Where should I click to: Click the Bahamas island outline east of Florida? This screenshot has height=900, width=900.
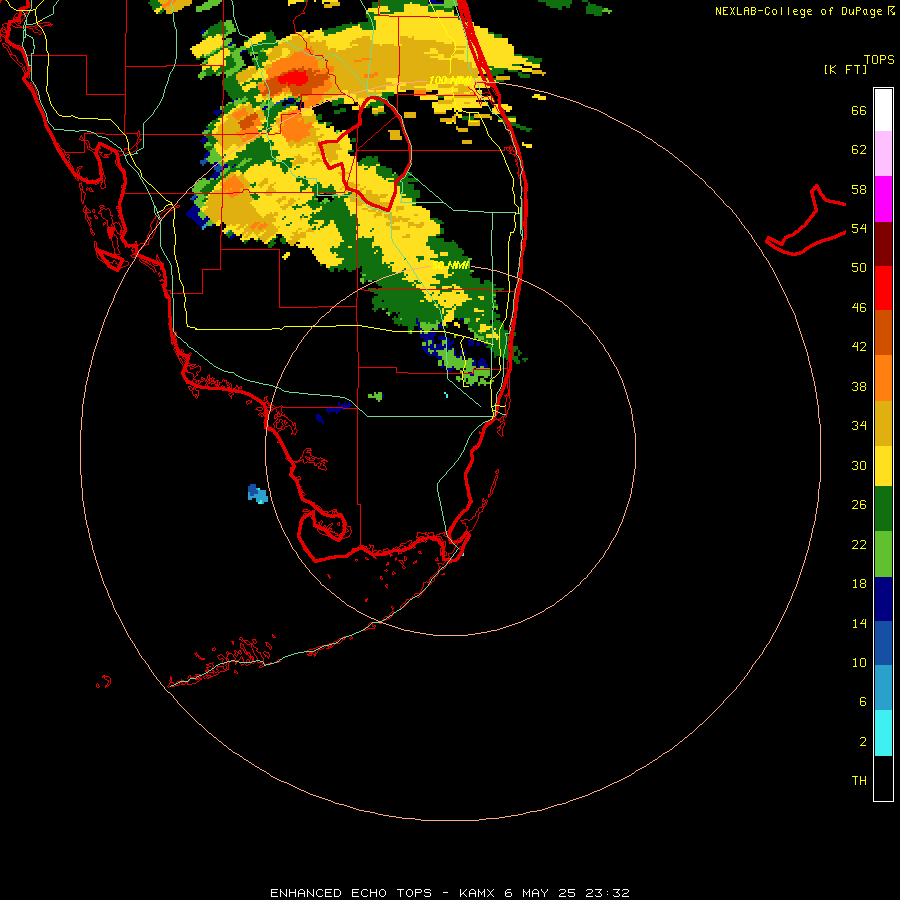click(x=806, y=220)
